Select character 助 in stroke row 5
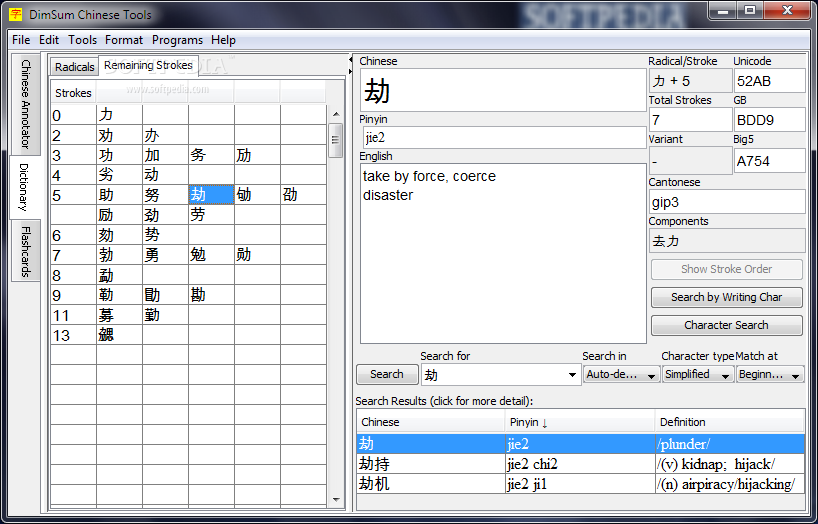Viewport: 818px width, 524px height. 119,195
